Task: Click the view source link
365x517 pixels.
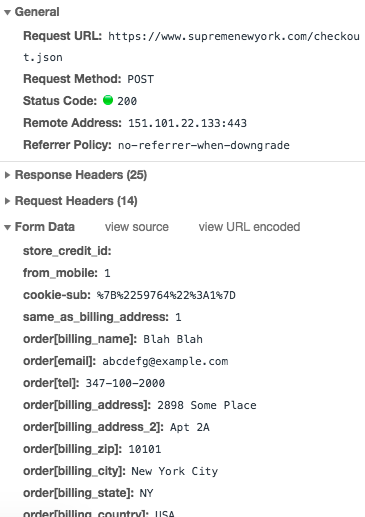Action: [137, 227]
